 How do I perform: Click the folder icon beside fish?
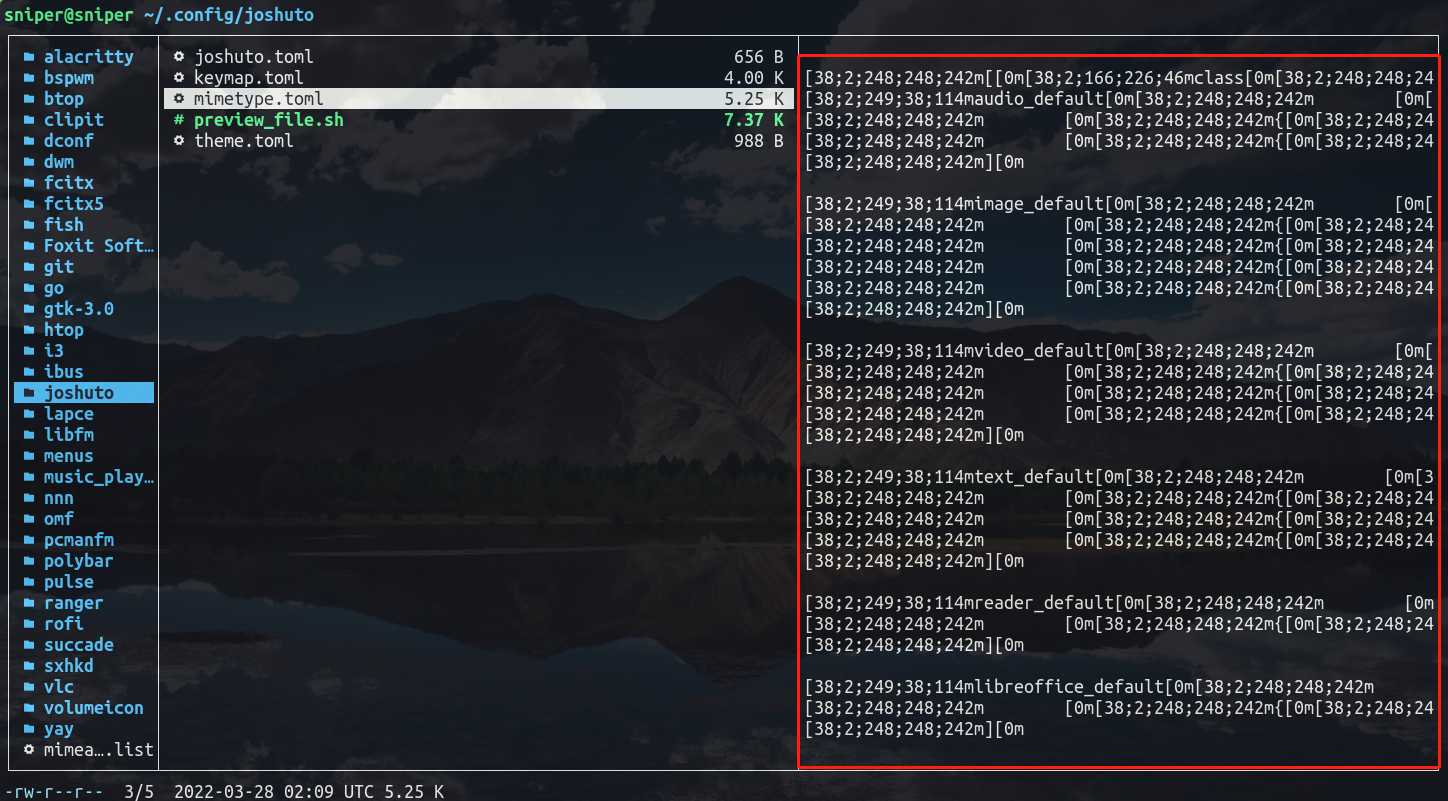(29, 225)
